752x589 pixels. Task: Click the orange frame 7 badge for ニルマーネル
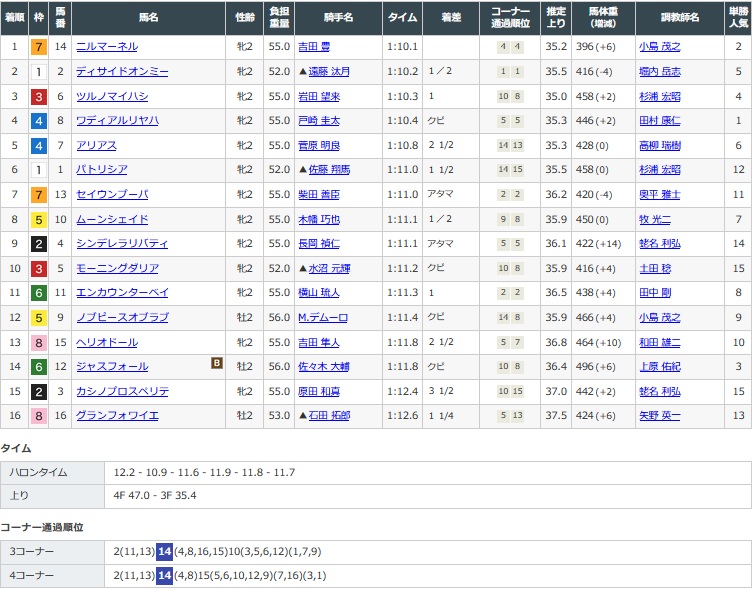tap(38, 47)
